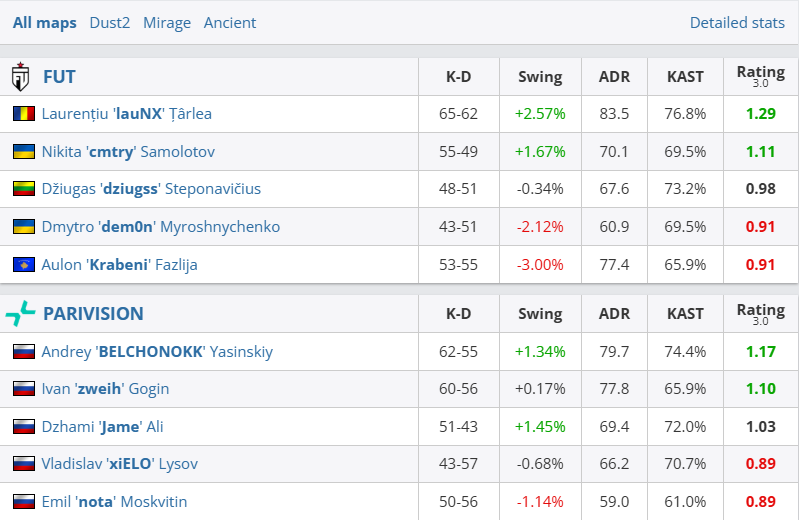Screen dimensions: 799x520
Task: Click the PARIVISION team logo icon
Action: point(20,314)
